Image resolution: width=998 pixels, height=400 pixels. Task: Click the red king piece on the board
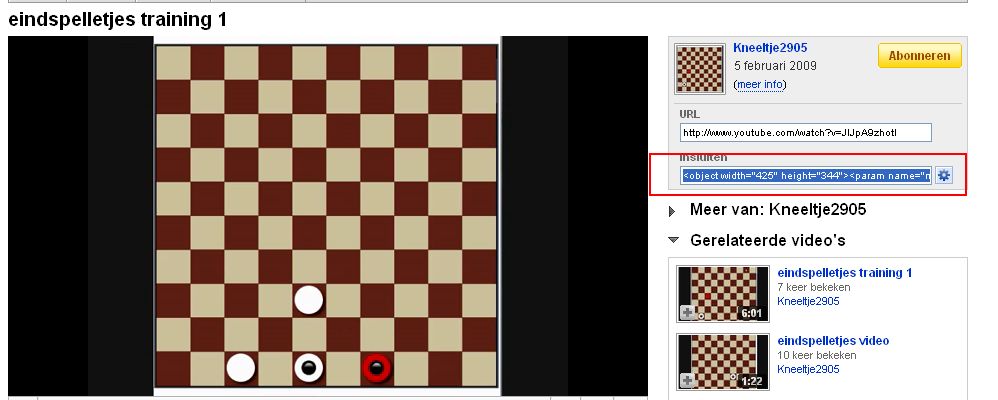click(377, 368)
